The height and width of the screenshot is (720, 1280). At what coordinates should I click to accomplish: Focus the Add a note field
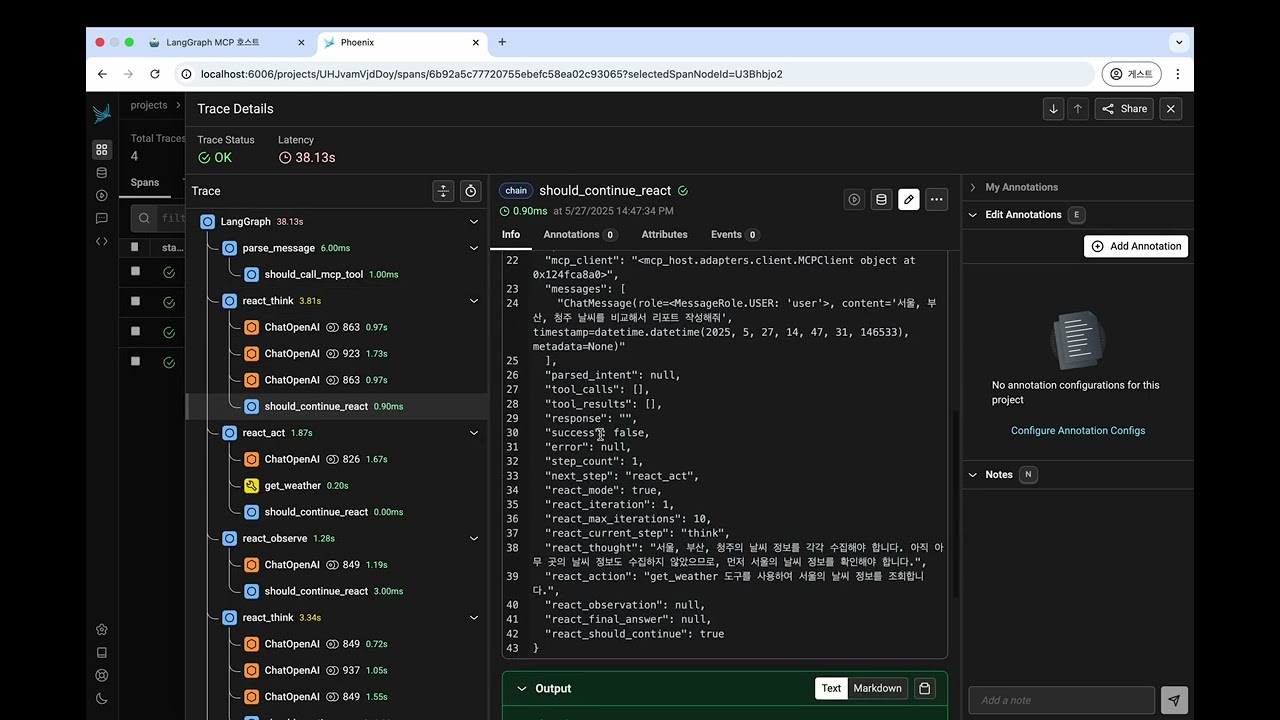[1062, 700]
